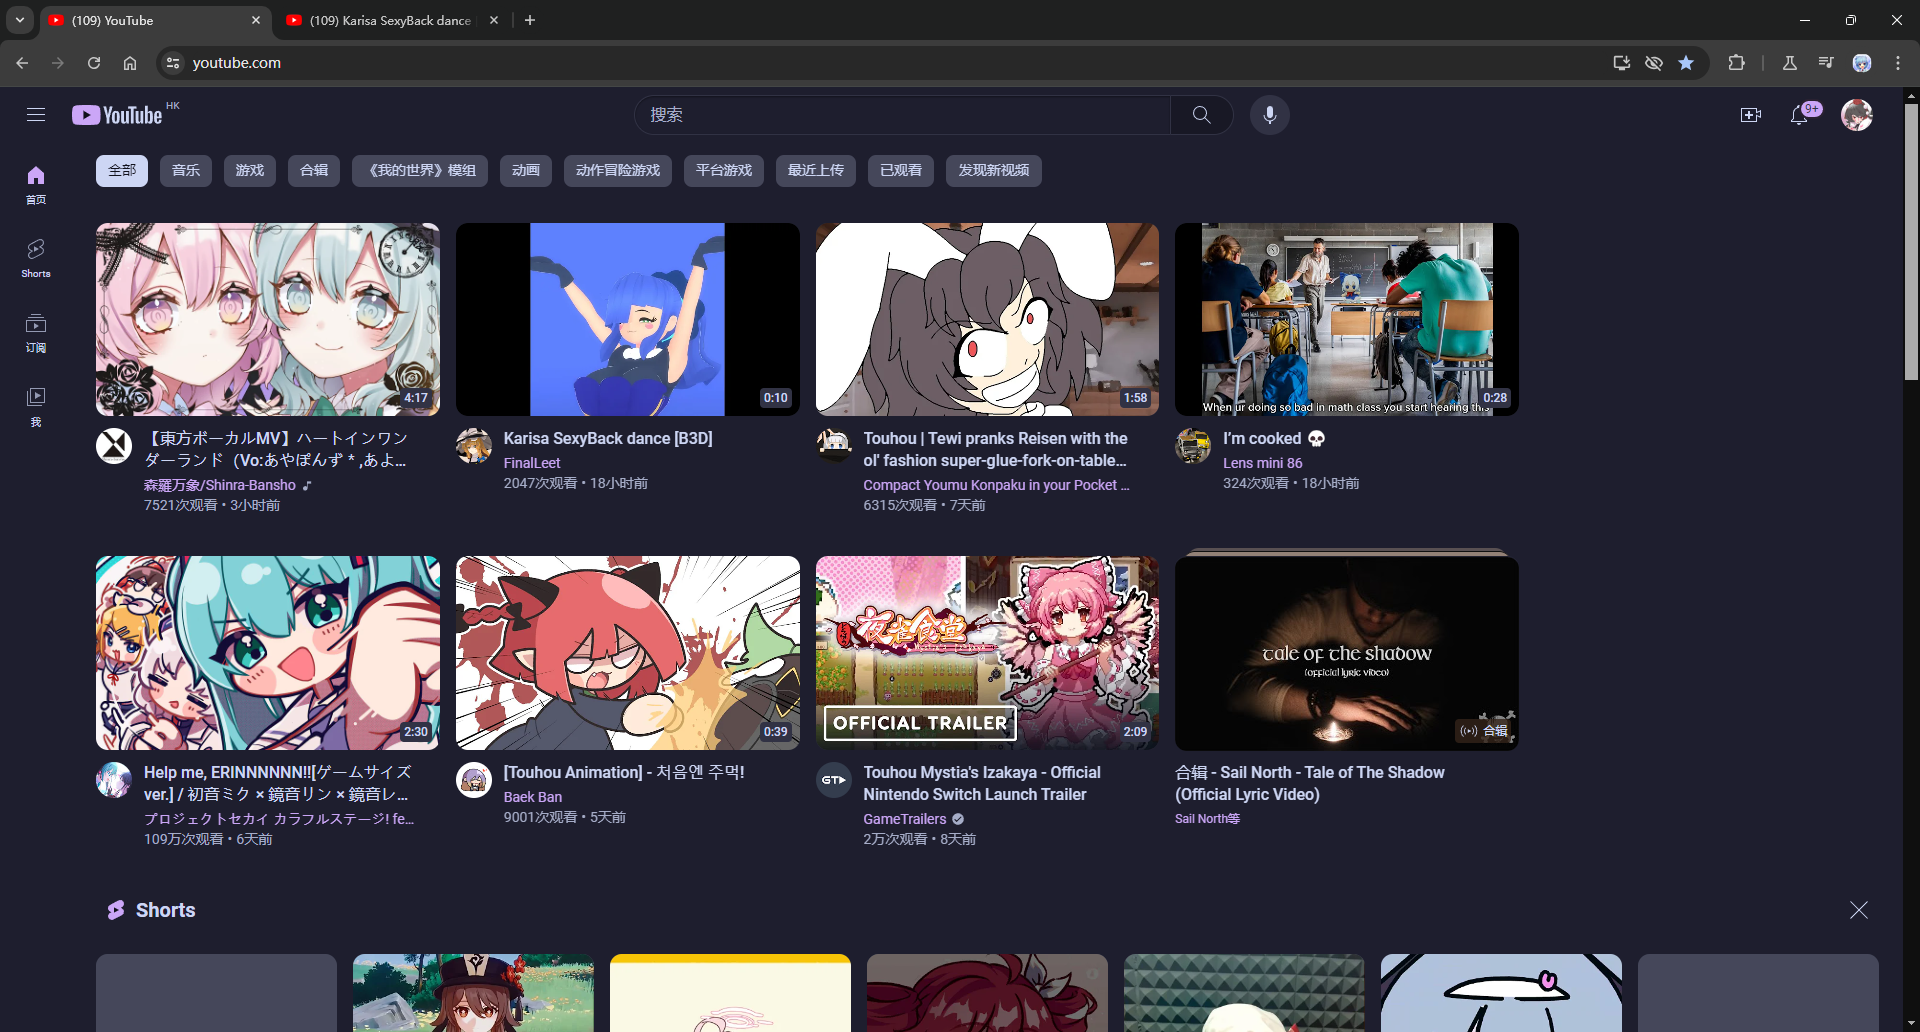
Task: Open the Chrome three-dot menu
Action: (1897, 63)
